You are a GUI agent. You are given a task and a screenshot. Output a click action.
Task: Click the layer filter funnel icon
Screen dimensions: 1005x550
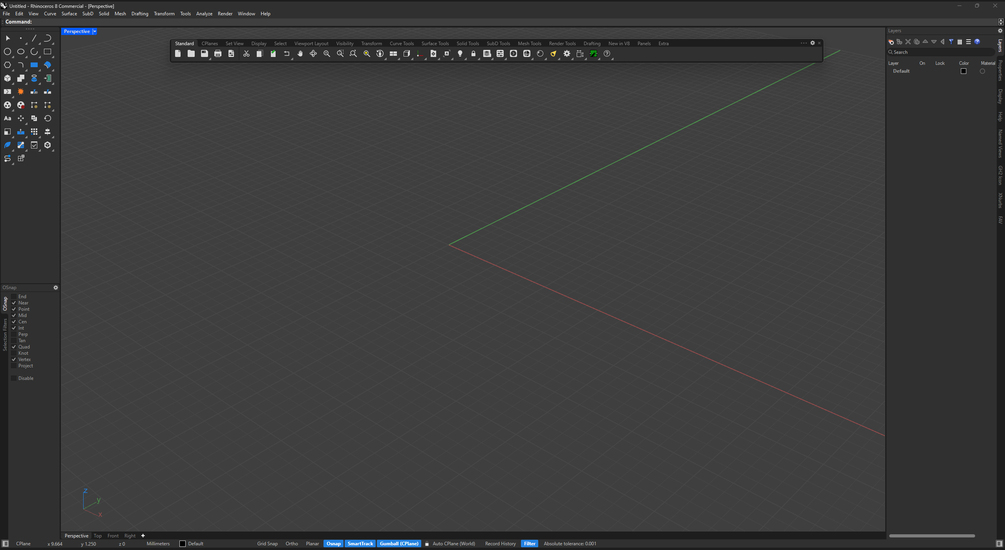click(951, 42)
